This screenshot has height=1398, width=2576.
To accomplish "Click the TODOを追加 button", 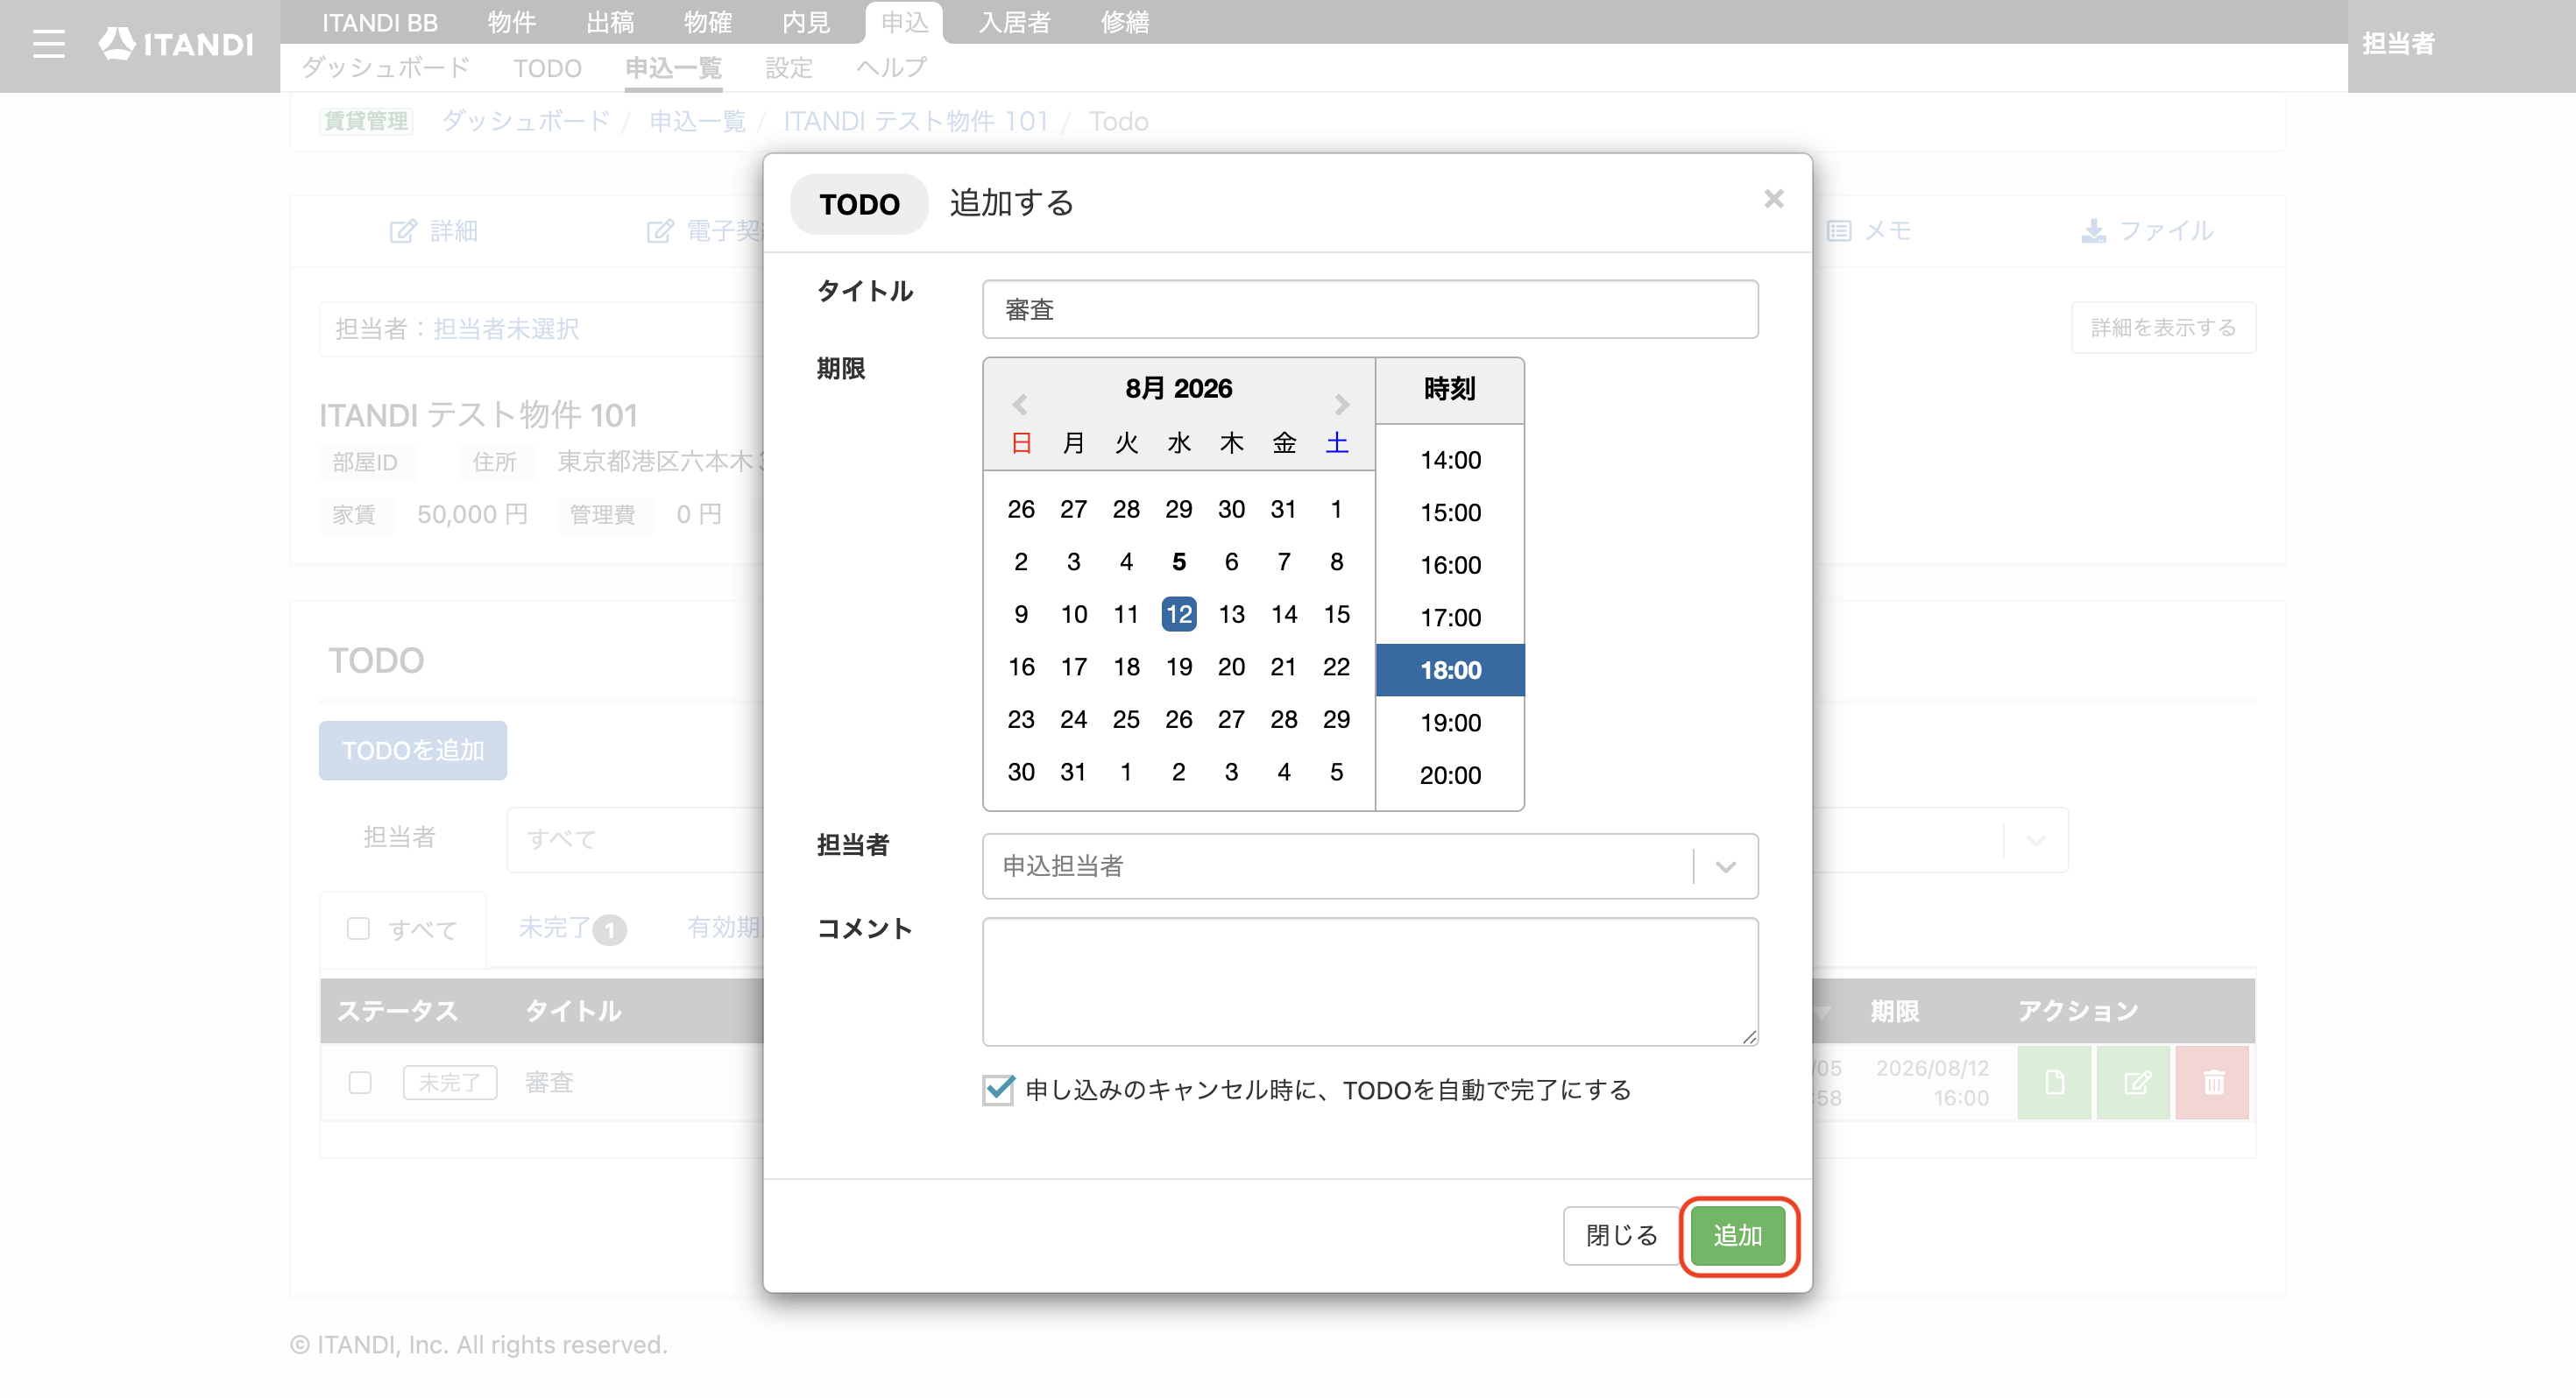I will click(x=412, y=750).
